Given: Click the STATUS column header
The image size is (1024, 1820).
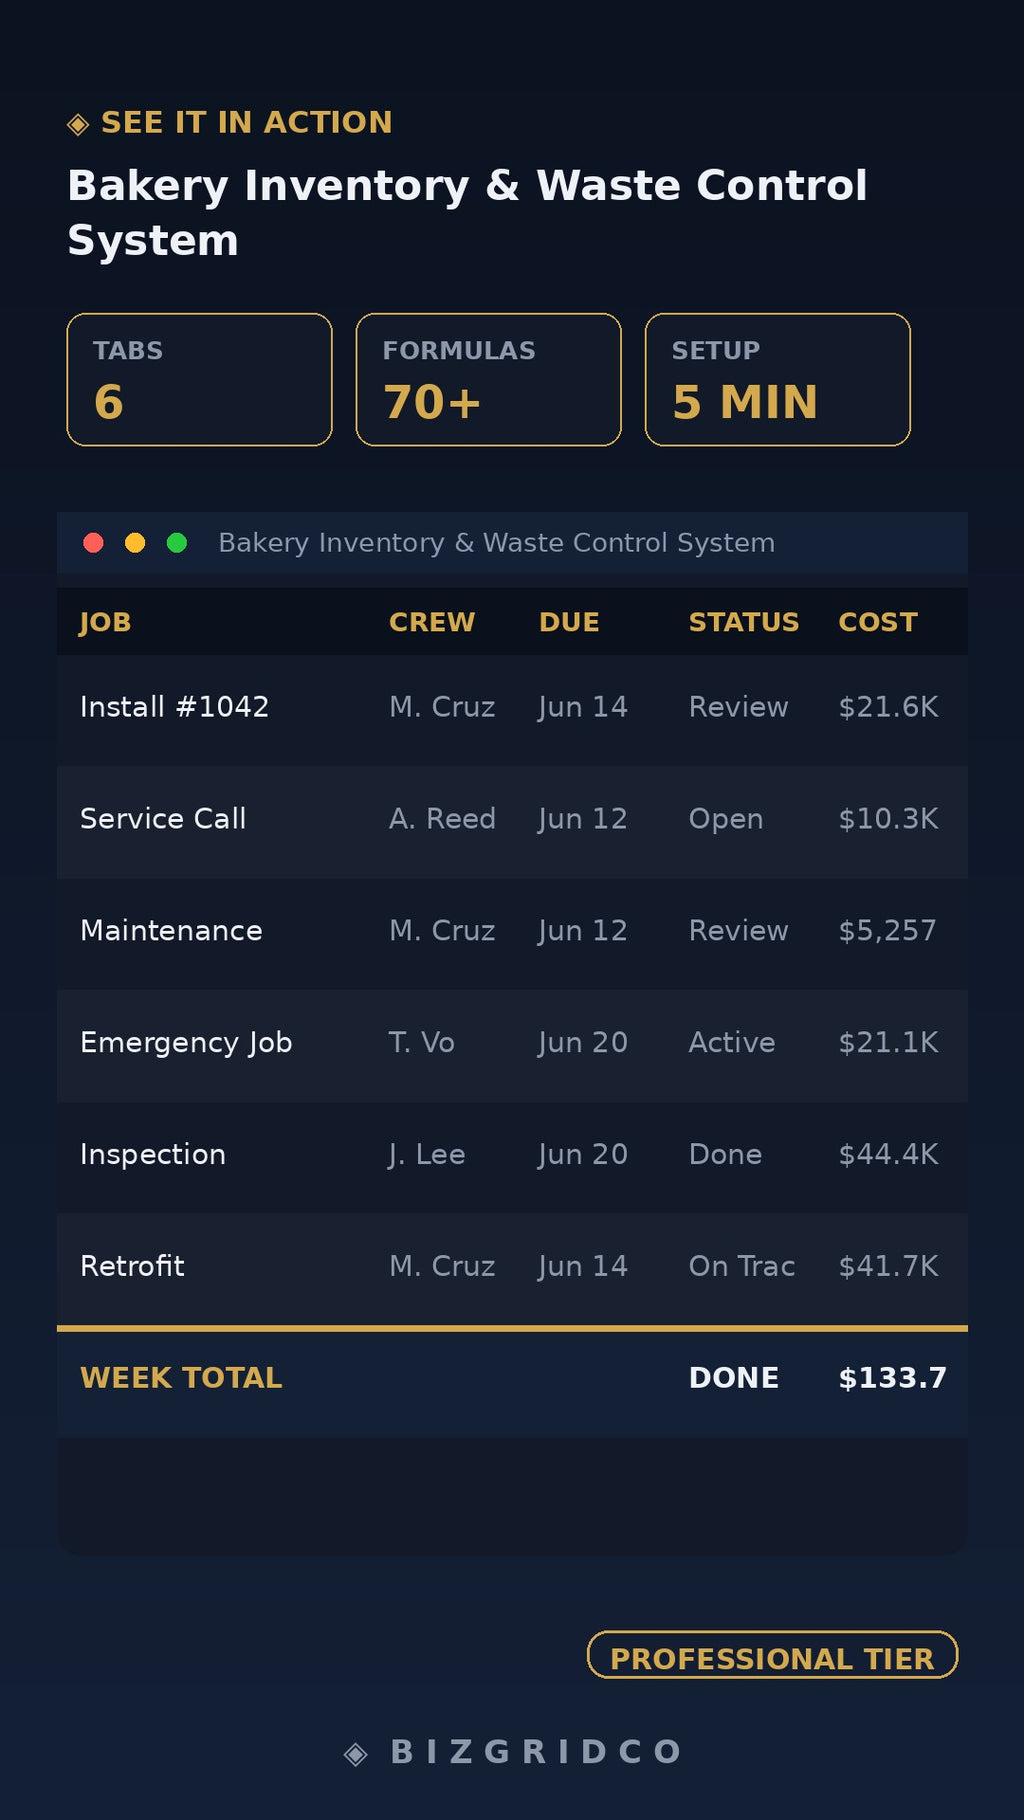Looking at the screenshot, I should pos(744,622).
